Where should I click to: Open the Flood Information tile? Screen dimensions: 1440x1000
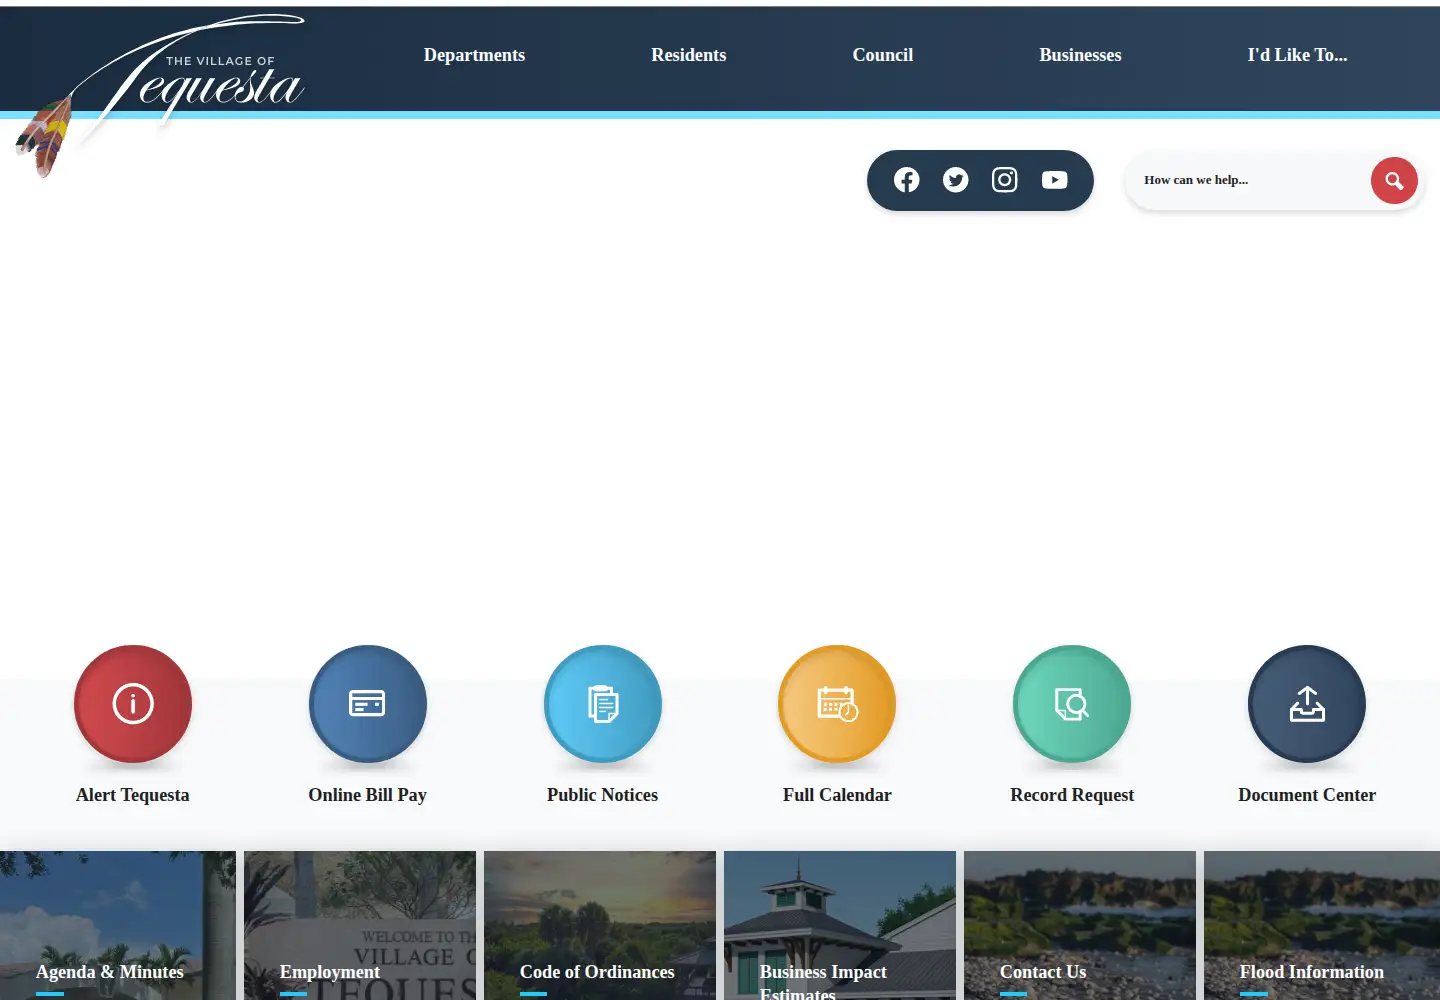1322,925
